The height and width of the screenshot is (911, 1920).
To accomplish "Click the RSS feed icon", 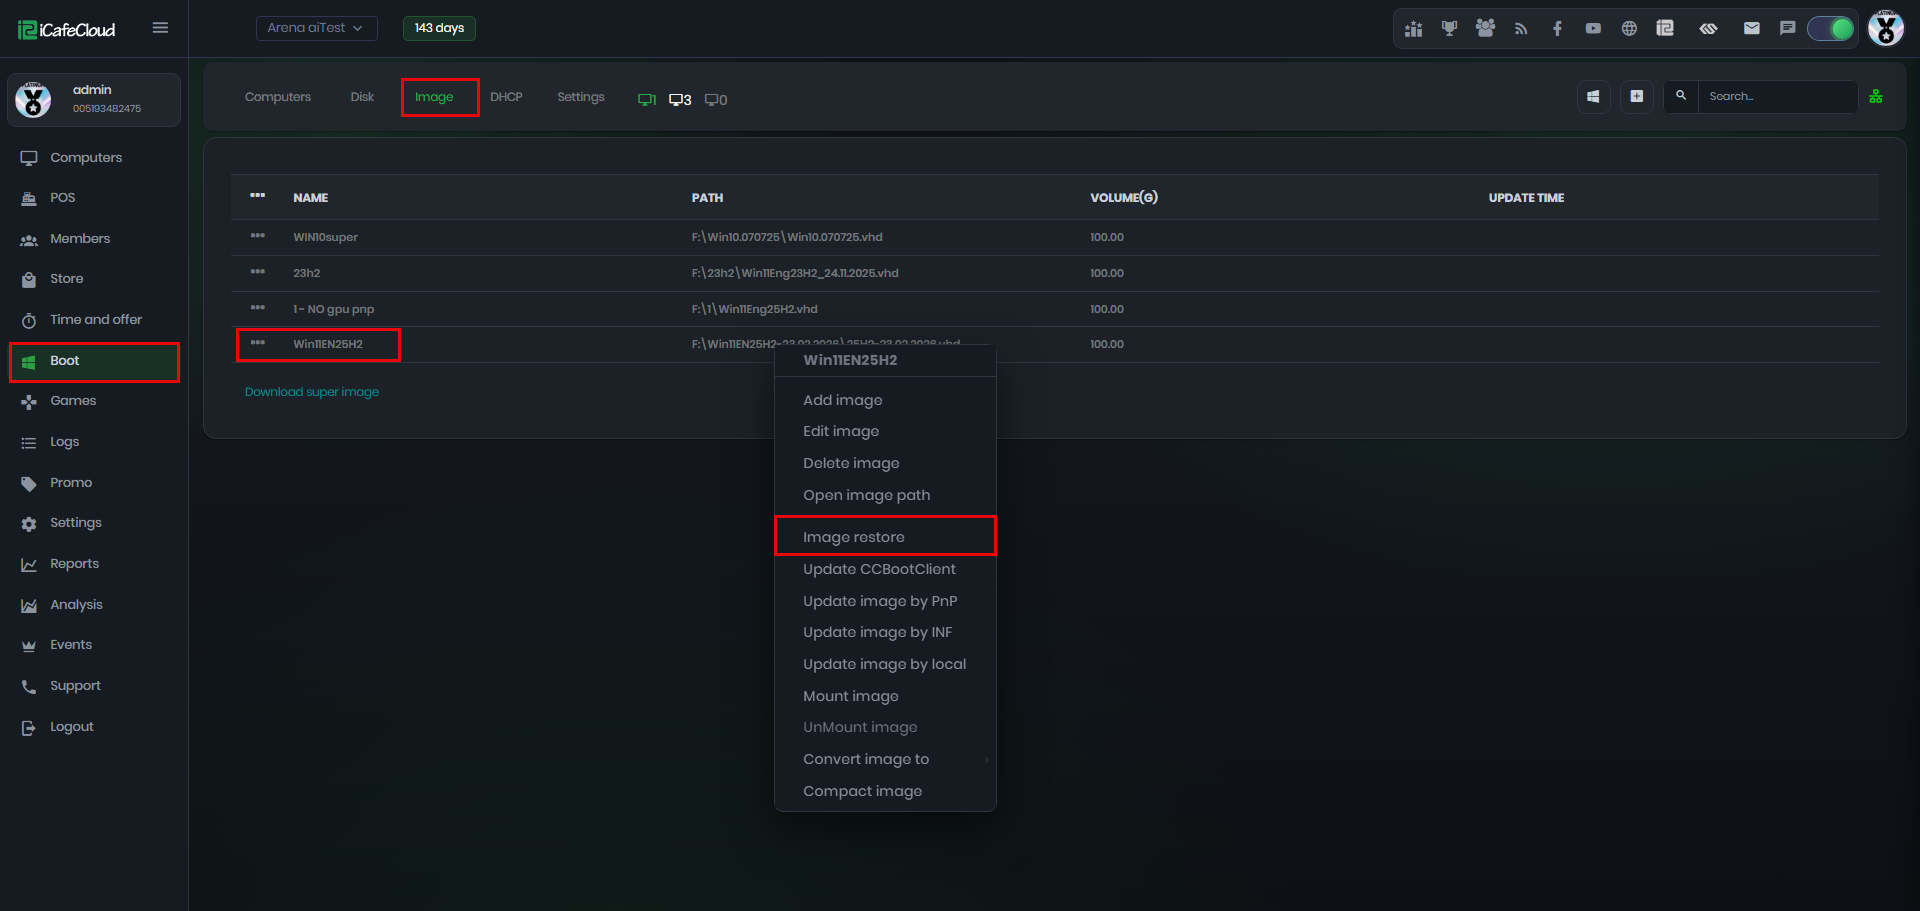I will coord(1521,29).
